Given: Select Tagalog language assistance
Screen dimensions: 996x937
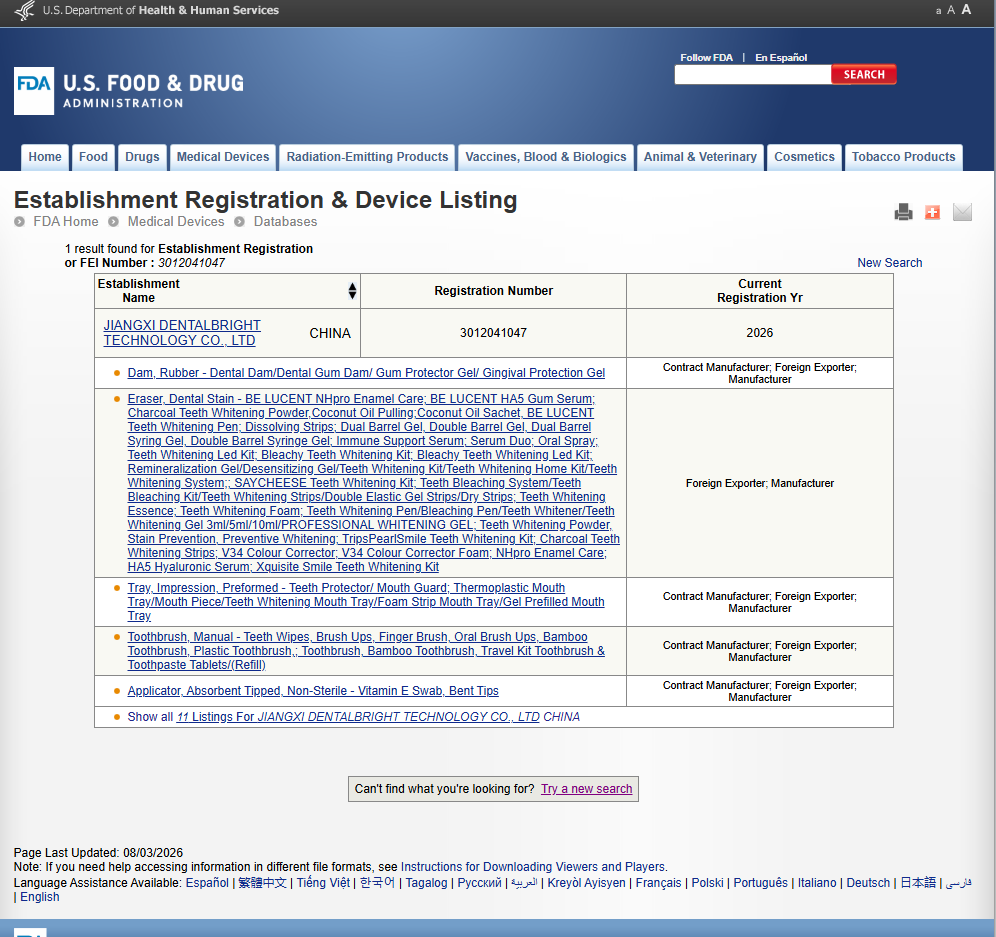Looking at the screenshot, I should [x=426, y=883].
